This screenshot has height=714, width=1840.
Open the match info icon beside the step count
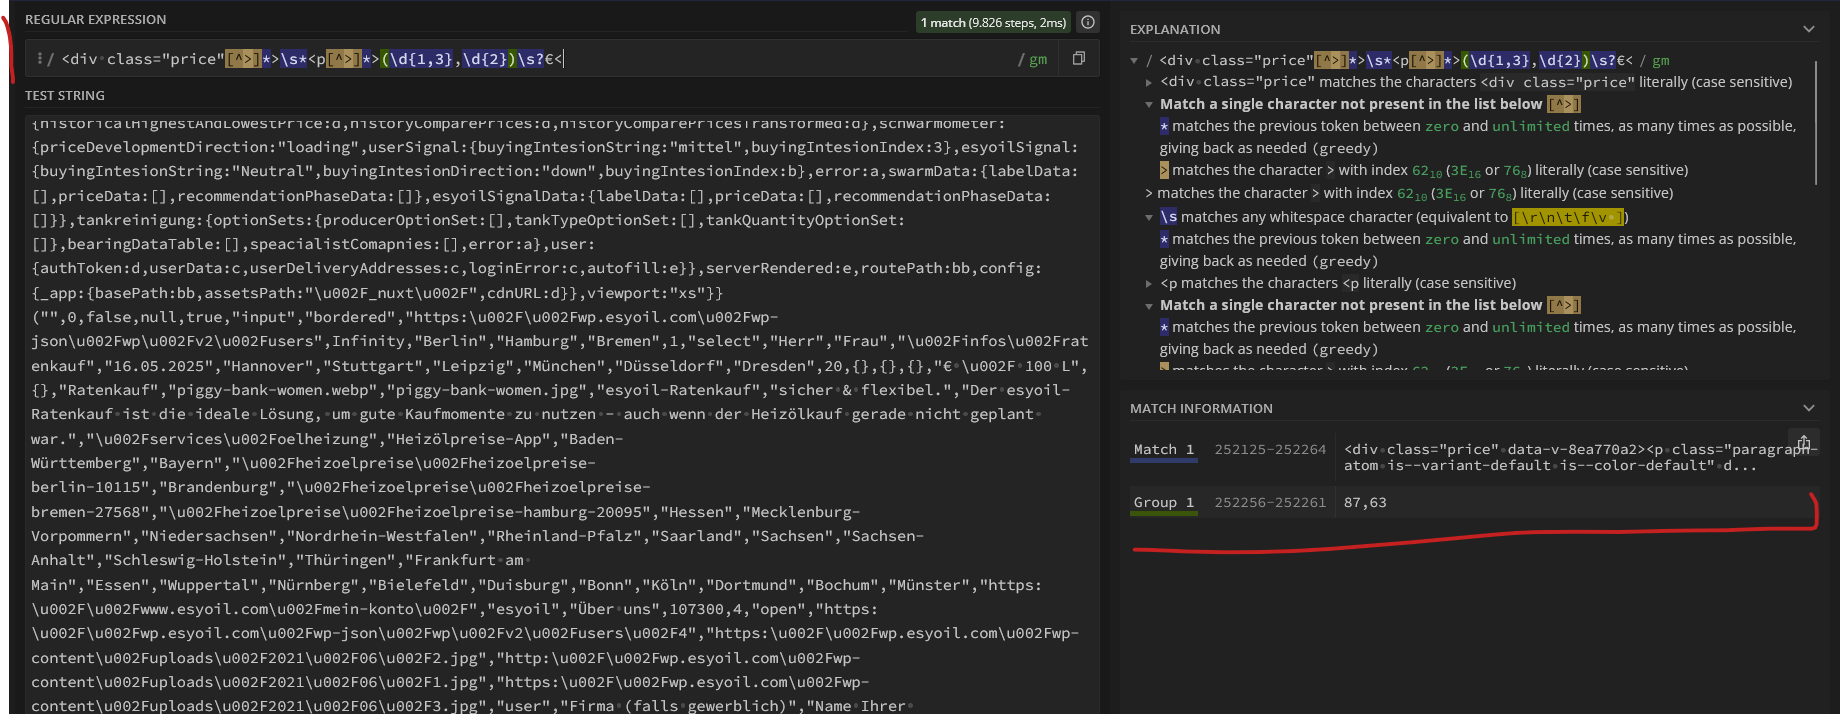point(1088,22)
